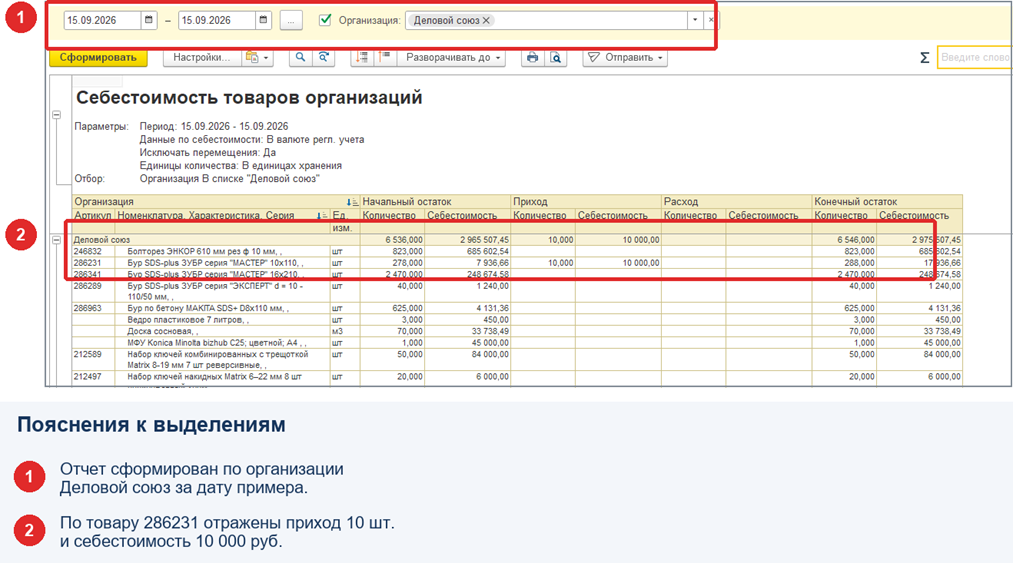Open the Настройки... button
This screenshot has width=1013, height=563.
(202, 58)
